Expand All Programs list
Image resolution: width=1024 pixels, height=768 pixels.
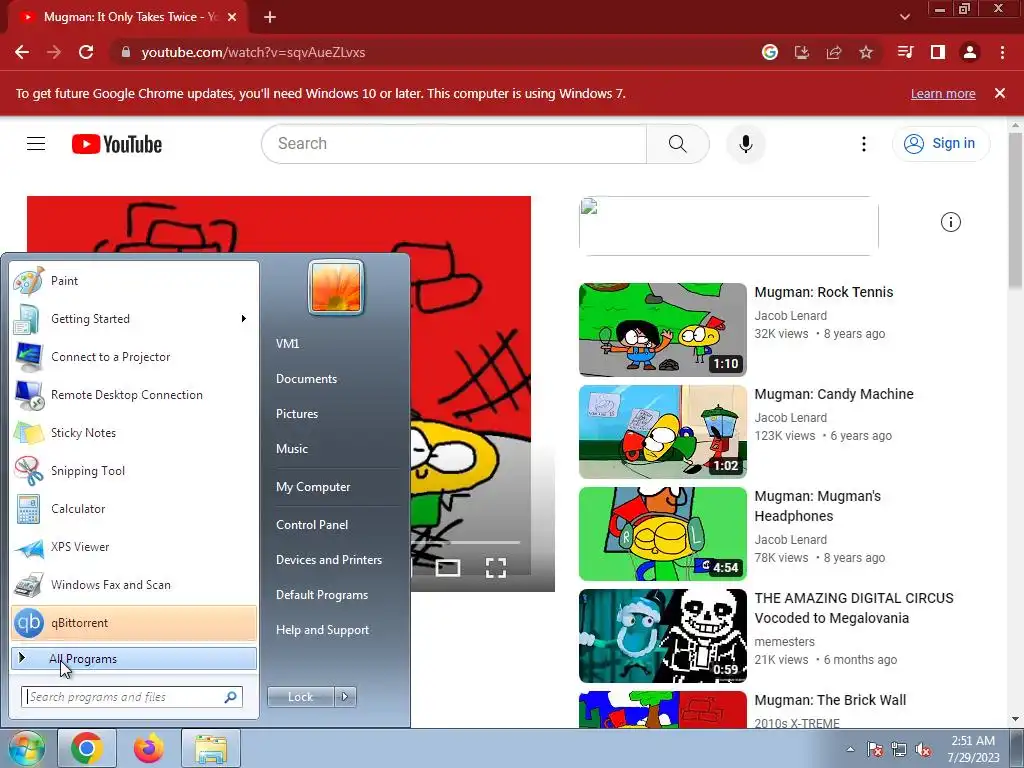(x=134, y=659)
